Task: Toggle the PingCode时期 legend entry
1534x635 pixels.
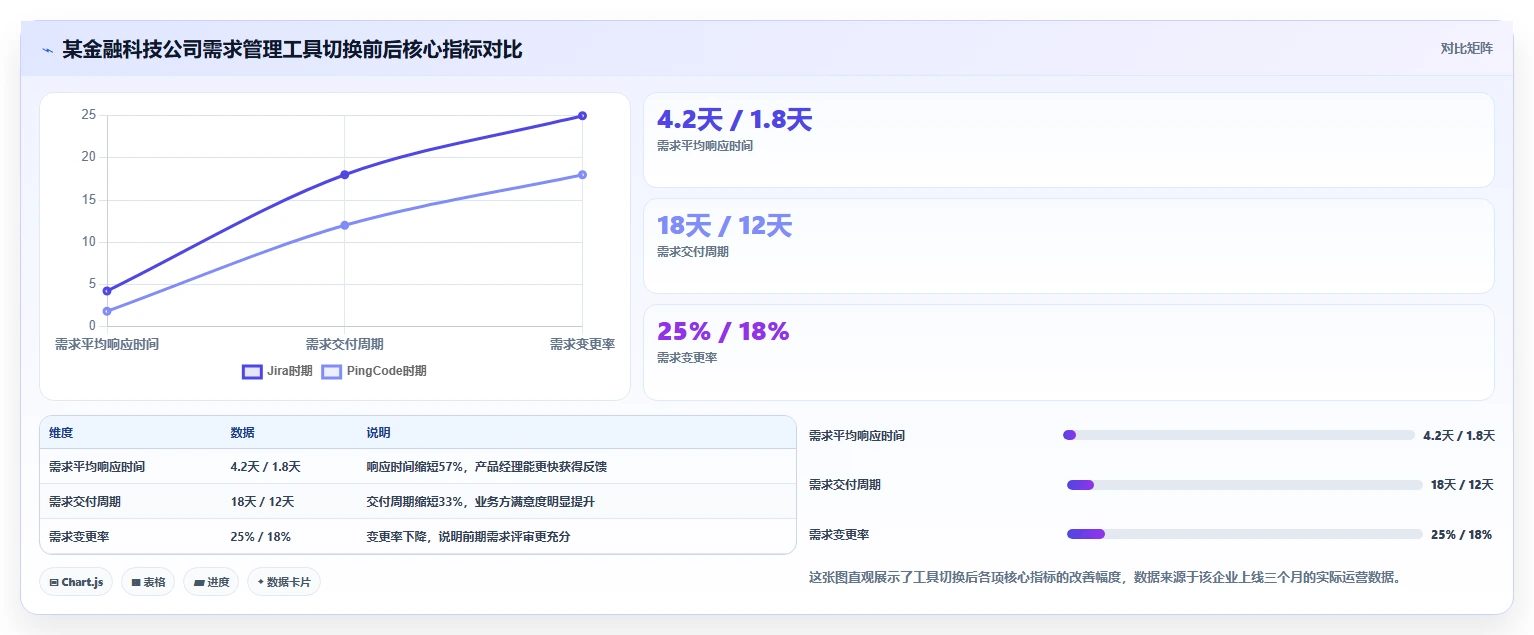Action: (x=373, y=371)
